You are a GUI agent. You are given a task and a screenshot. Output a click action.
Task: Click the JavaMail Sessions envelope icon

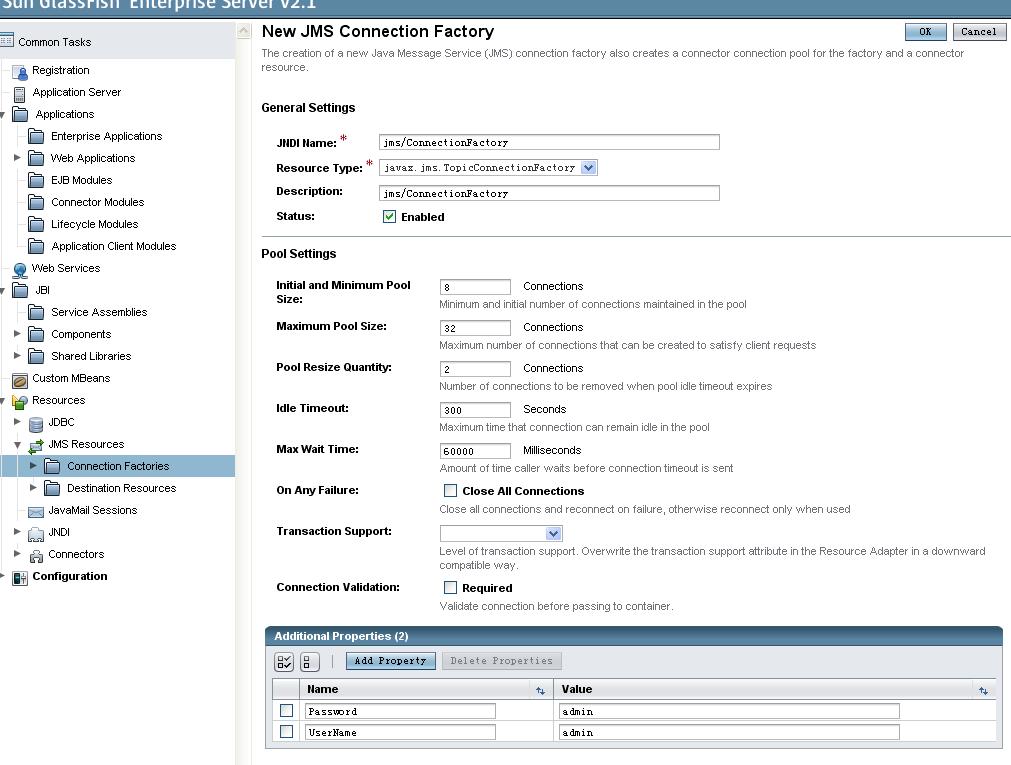tap(36, 511)
